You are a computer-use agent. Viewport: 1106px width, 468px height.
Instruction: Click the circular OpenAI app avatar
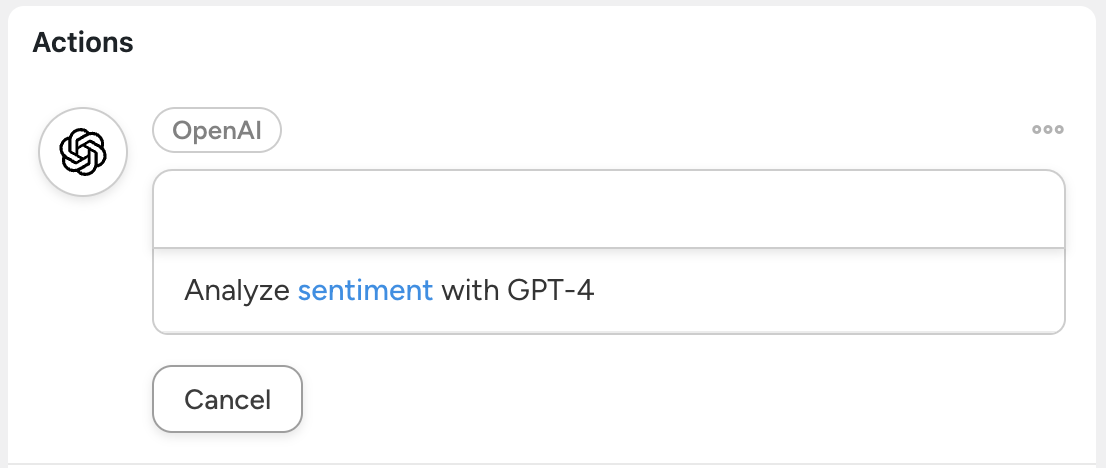[82, 152]
